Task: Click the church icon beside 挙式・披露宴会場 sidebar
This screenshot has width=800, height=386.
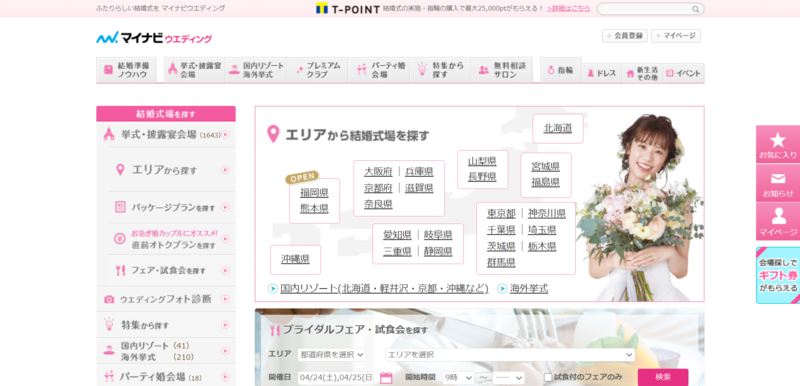Action: 109,134
